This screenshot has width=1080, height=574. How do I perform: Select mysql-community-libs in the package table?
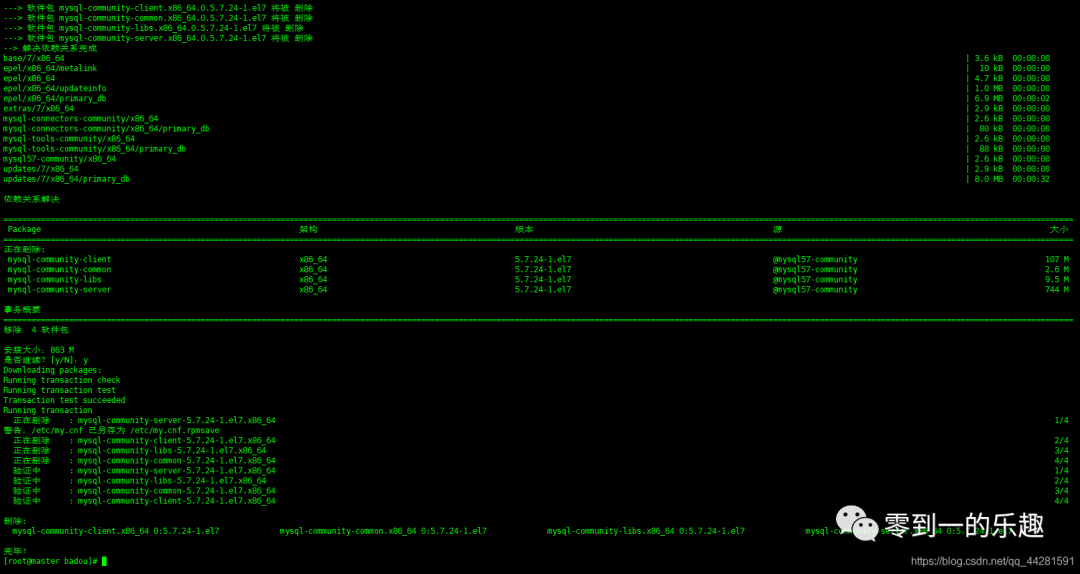54,280
